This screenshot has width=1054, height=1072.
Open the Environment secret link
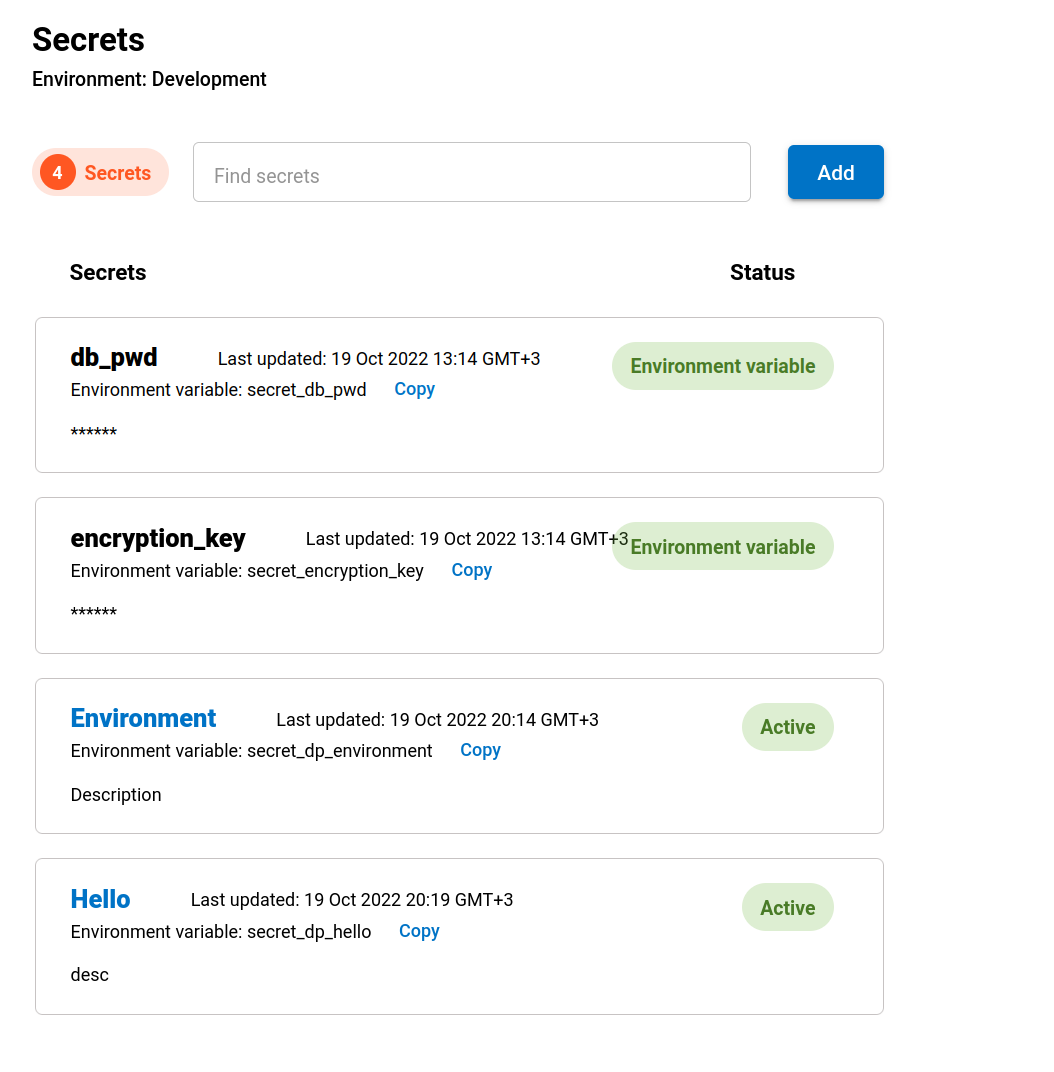143,718
